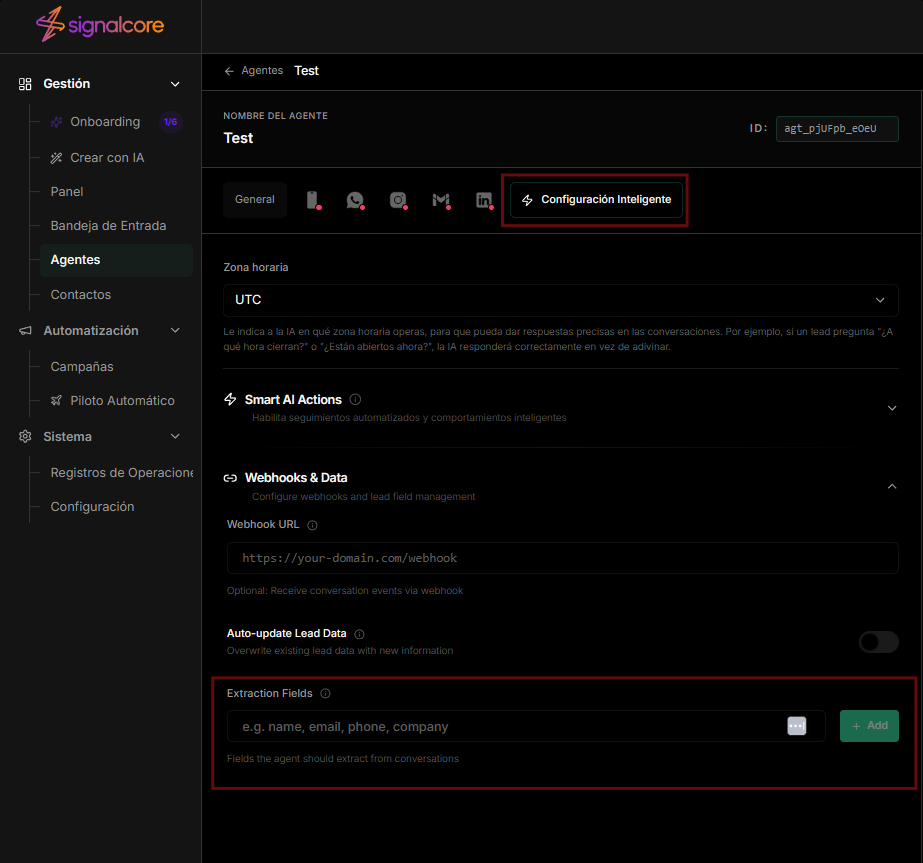Click the Crear con IA wand icon
Image resolution: width=923 pixels, height=863 pixels.
pos(57,158)
